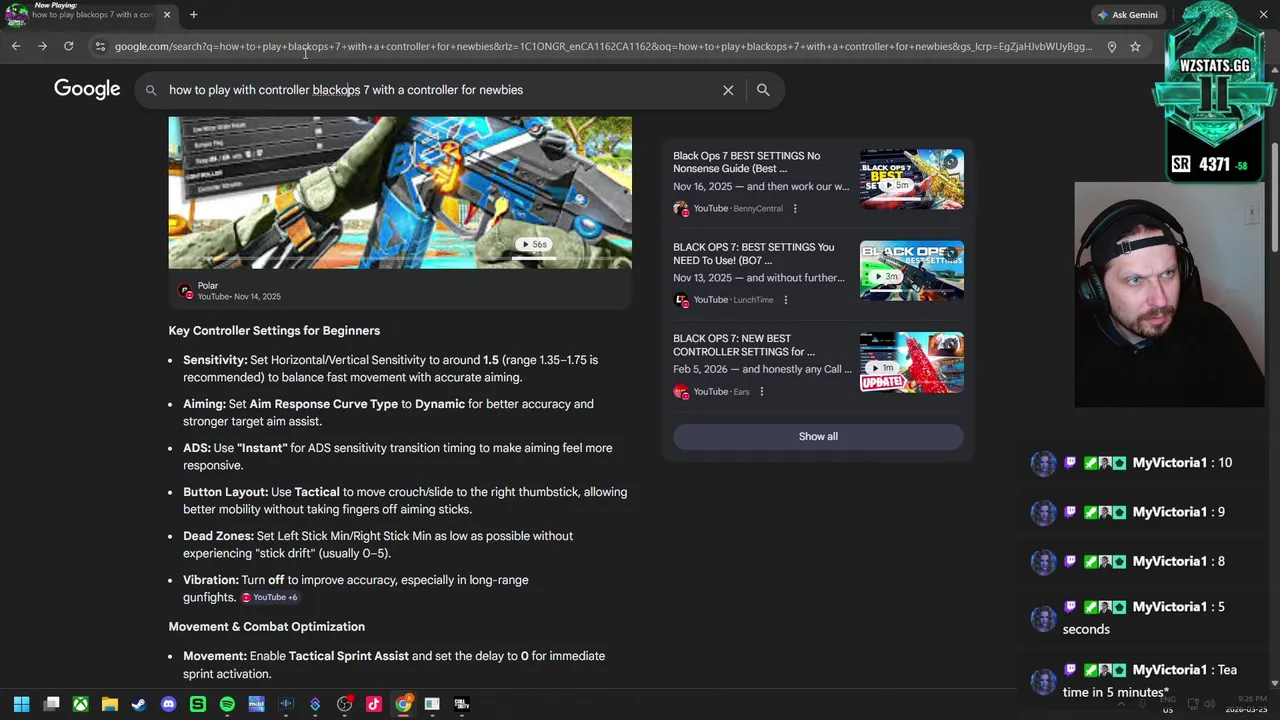
Task: Open Black Ops 7 BEST SETTINGS No Nonsense Guide
Action: click(747, 162)
